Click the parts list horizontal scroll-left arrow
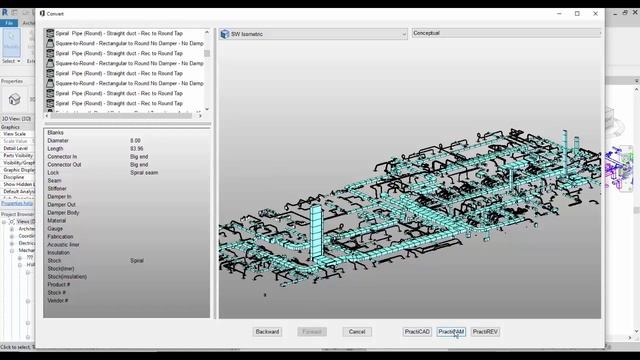This screenshot has width=640, height=360. (x=47, y=116)
